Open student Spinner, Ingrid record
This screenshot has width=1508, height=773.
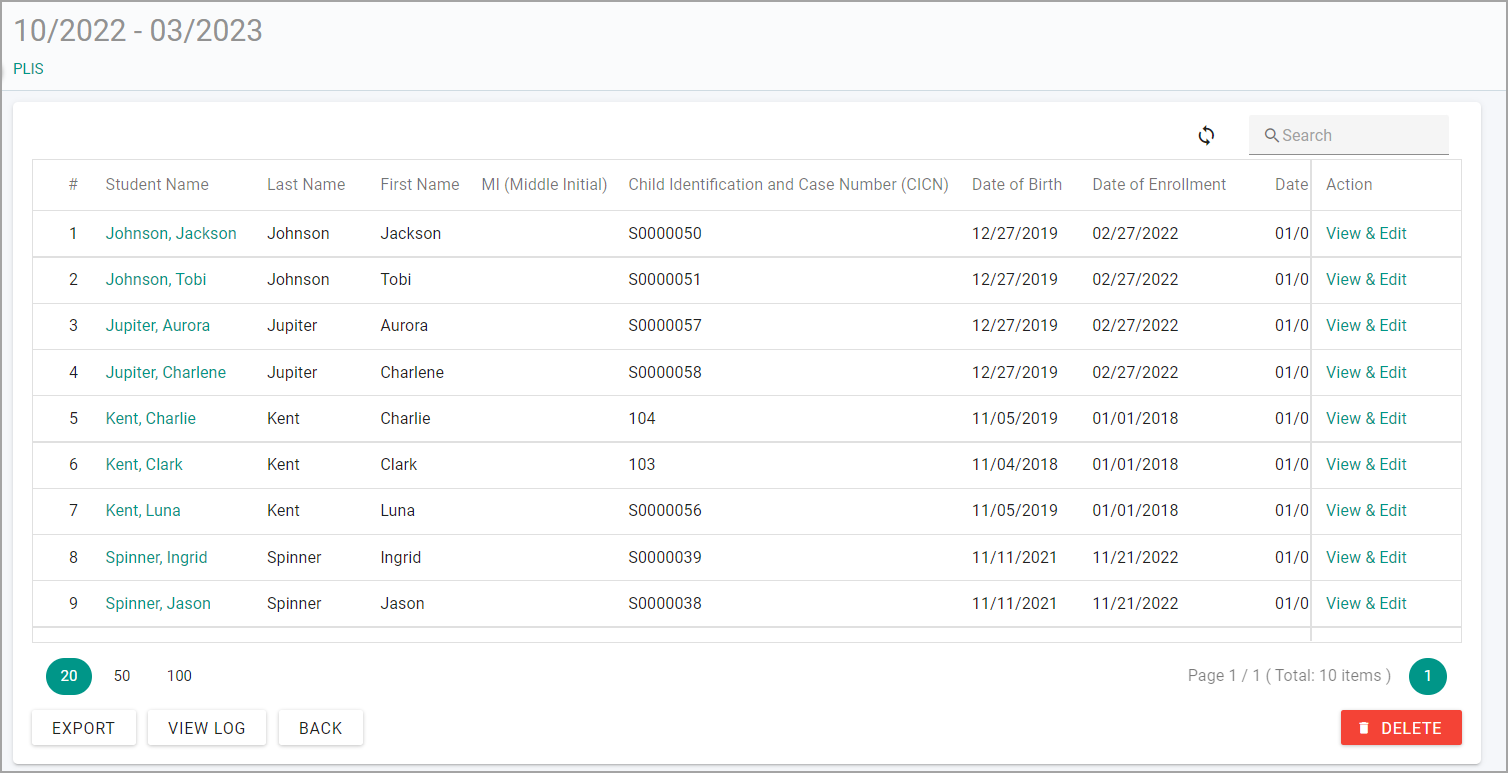click(x=156, y=557)
